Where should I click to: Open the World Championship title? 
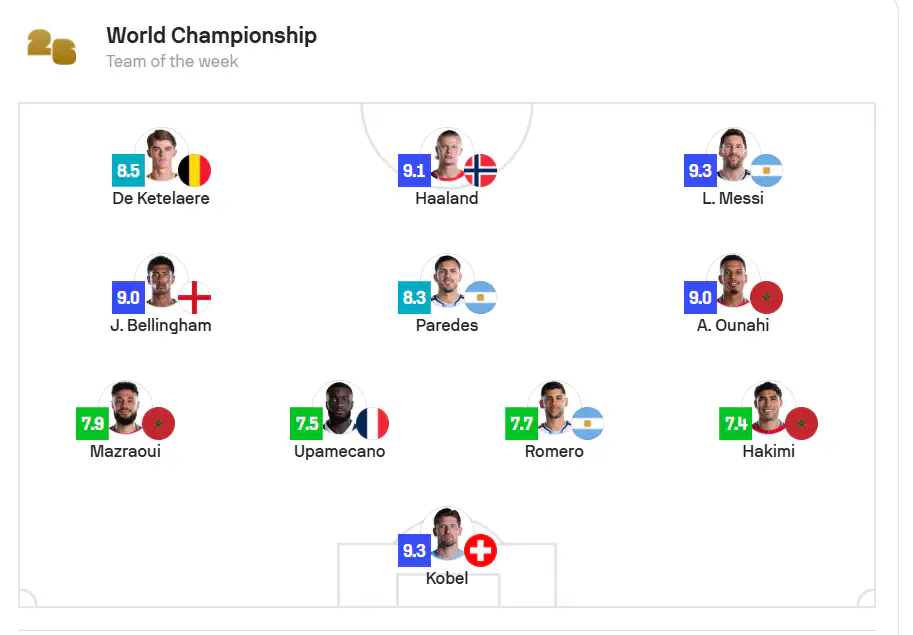pos(212,36)
